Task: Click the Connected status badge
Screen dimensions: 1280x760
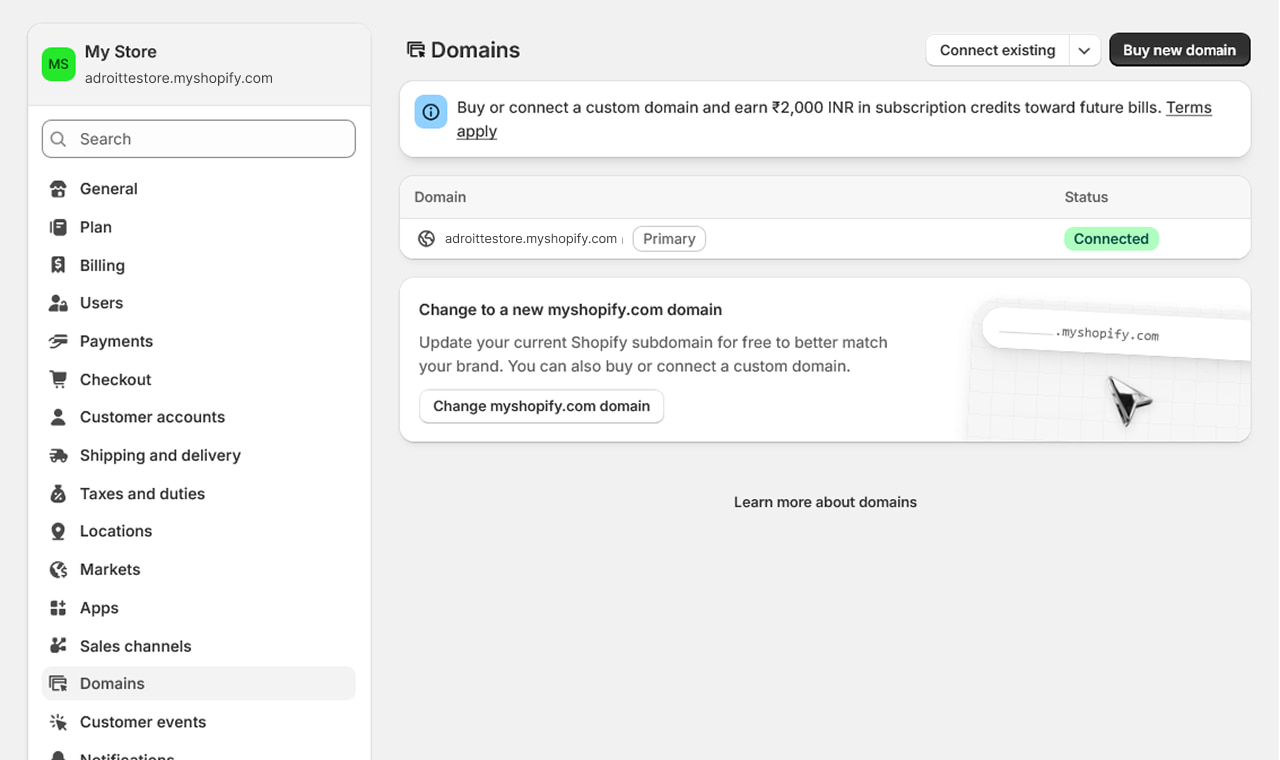Action: point(1111,239)
